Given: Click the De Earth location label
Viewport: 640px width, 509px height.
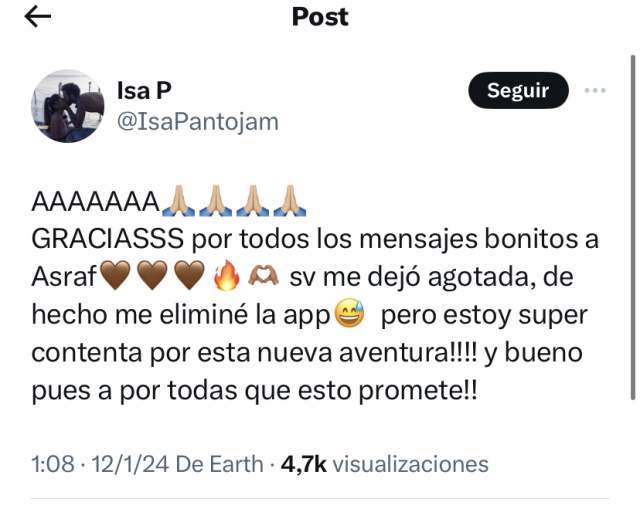Looking at the screenshot, I should pos(220,464).
